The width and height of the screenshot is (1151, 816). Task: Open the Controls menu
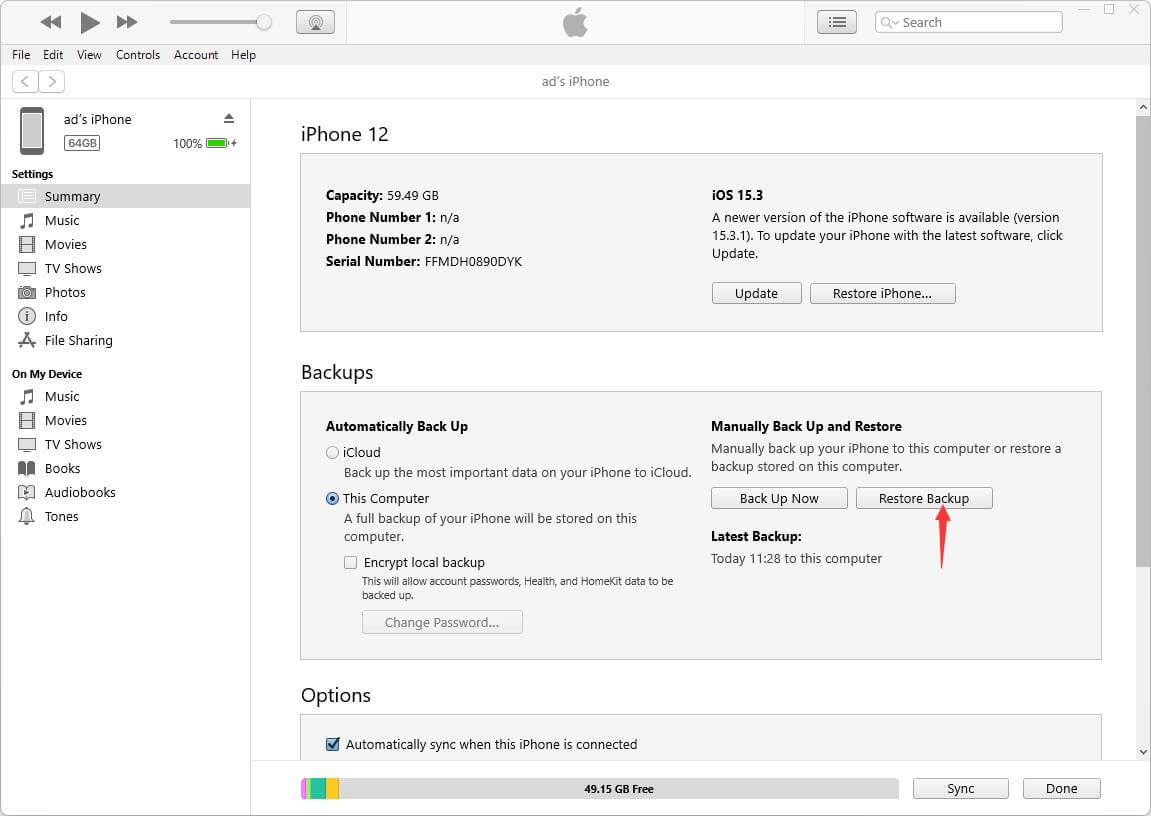[138, 55]
